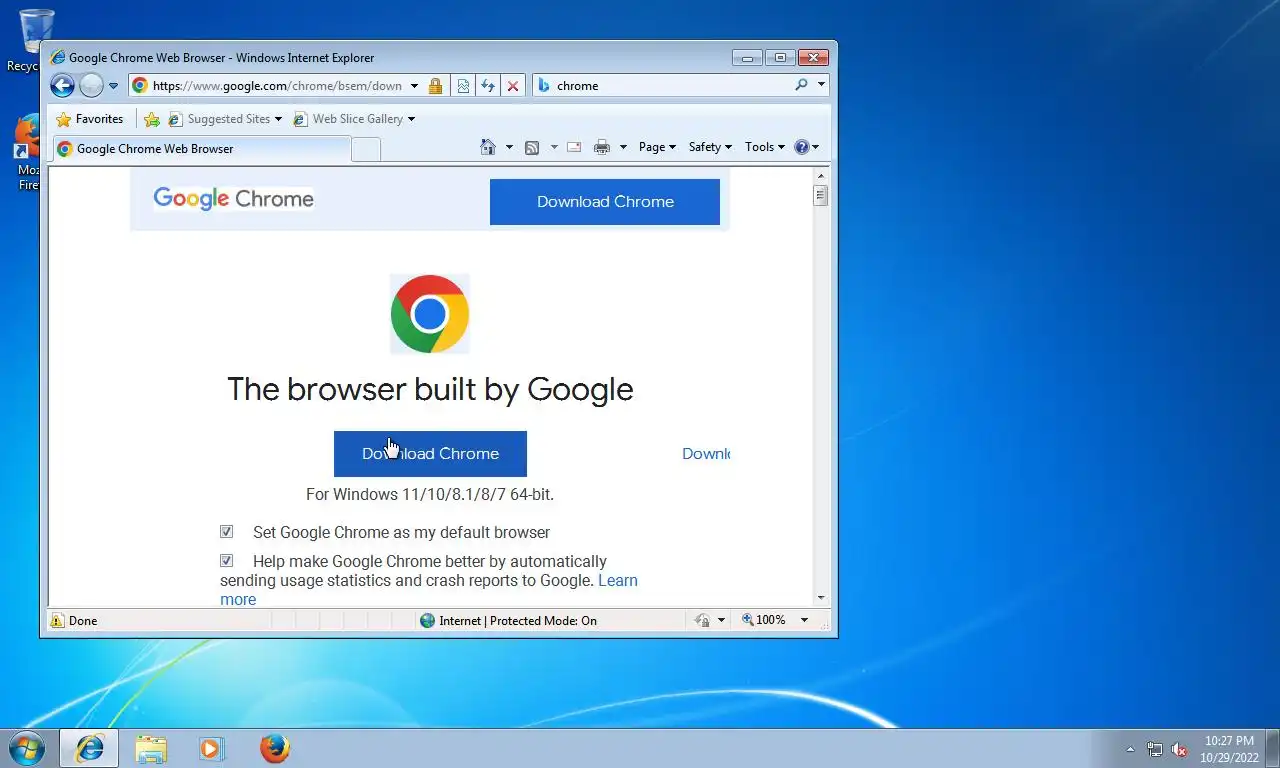Click the Read Mail icon
The width and height of the screenshot is (1280, 768).
coord(574,147)
